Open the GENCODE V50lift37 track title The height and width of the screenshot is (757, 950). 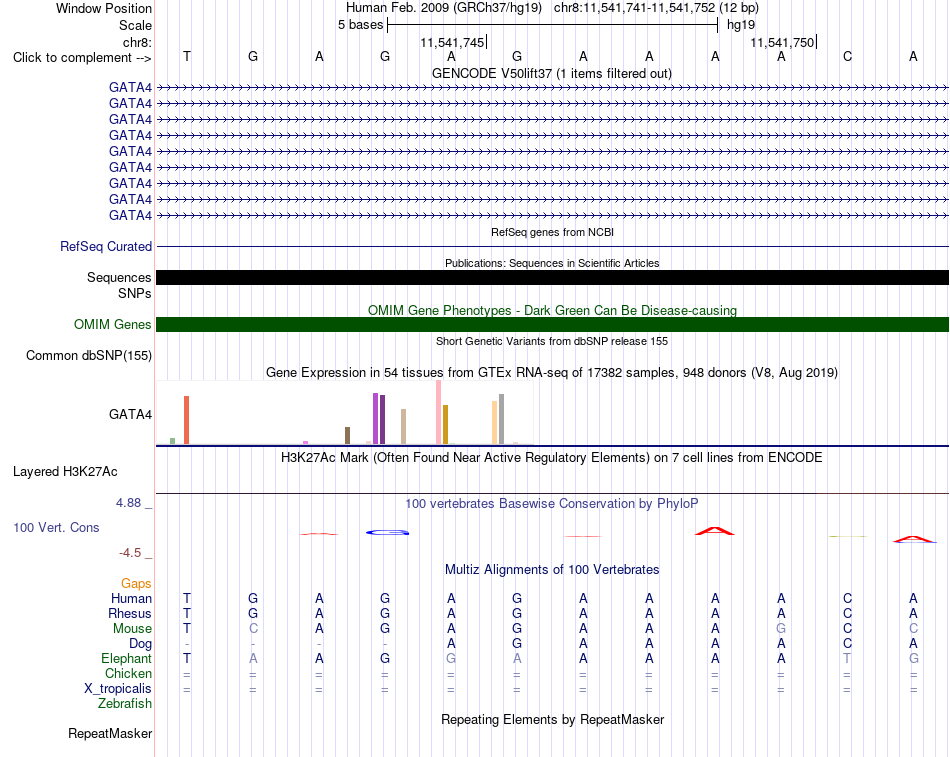(x=552, y=73)
